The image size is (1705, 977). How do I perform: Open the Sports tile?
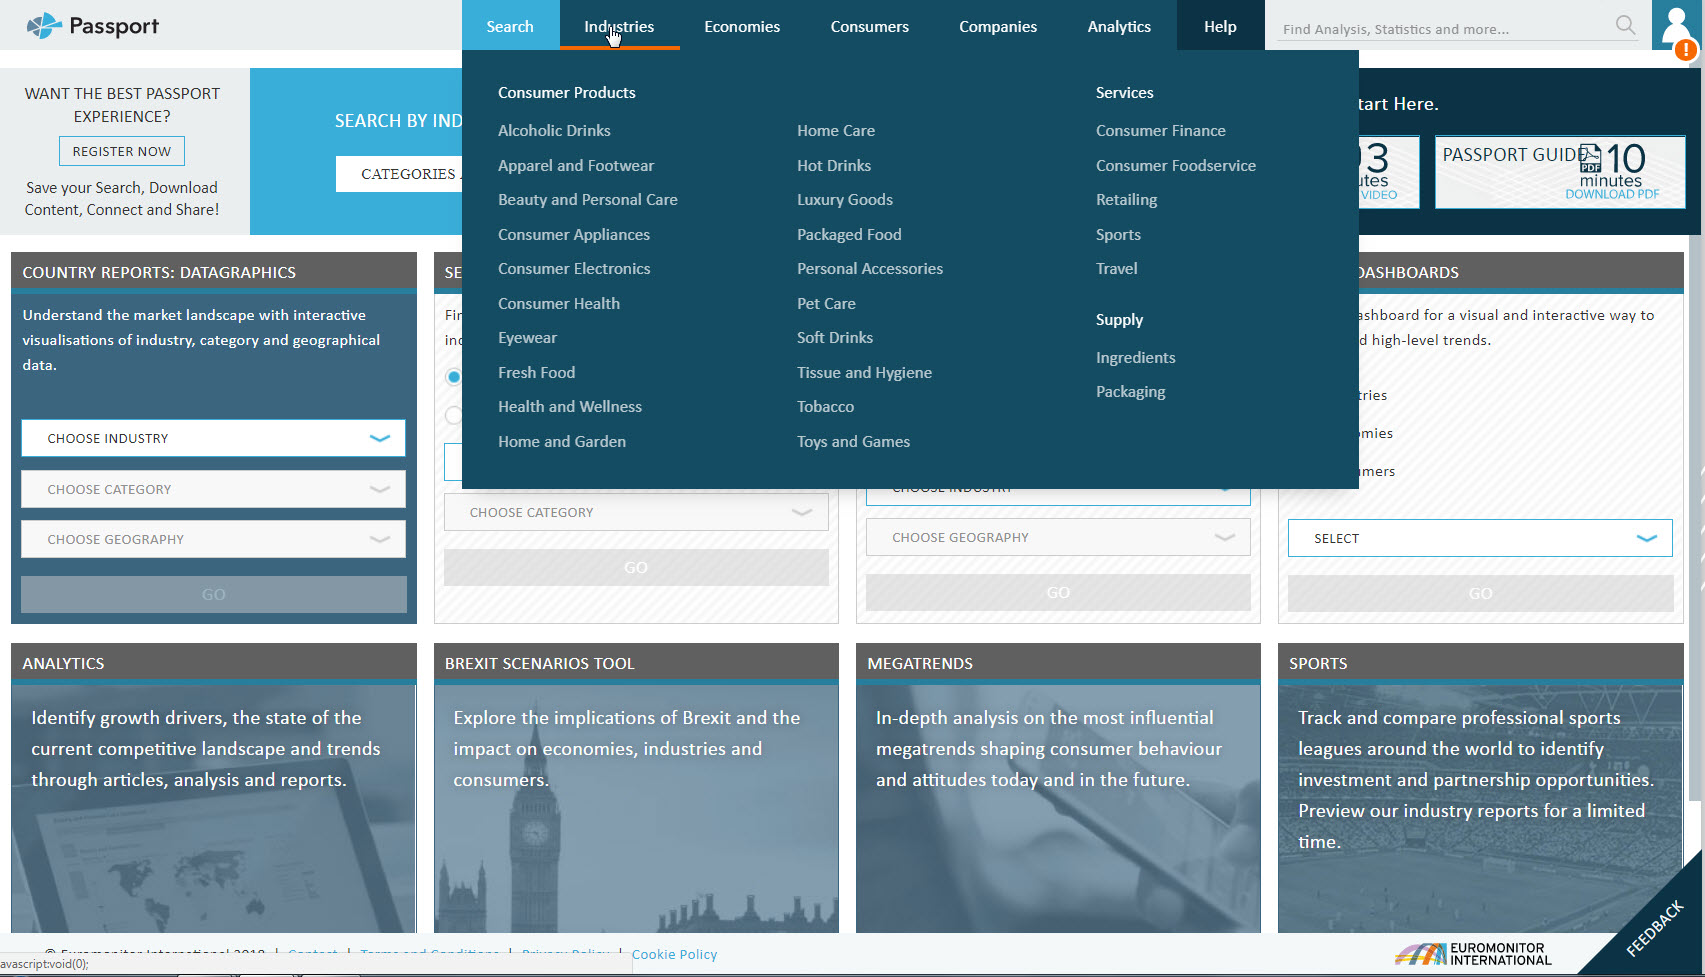pos(1480,788)
